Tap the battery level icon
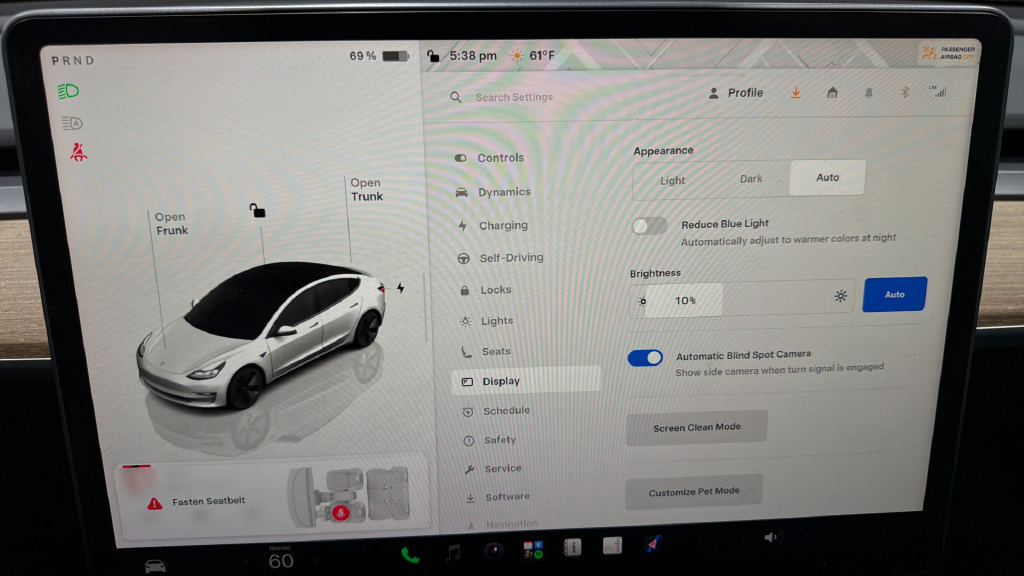This screenshot has height=576, width=1024. click(x=395, y=56)
